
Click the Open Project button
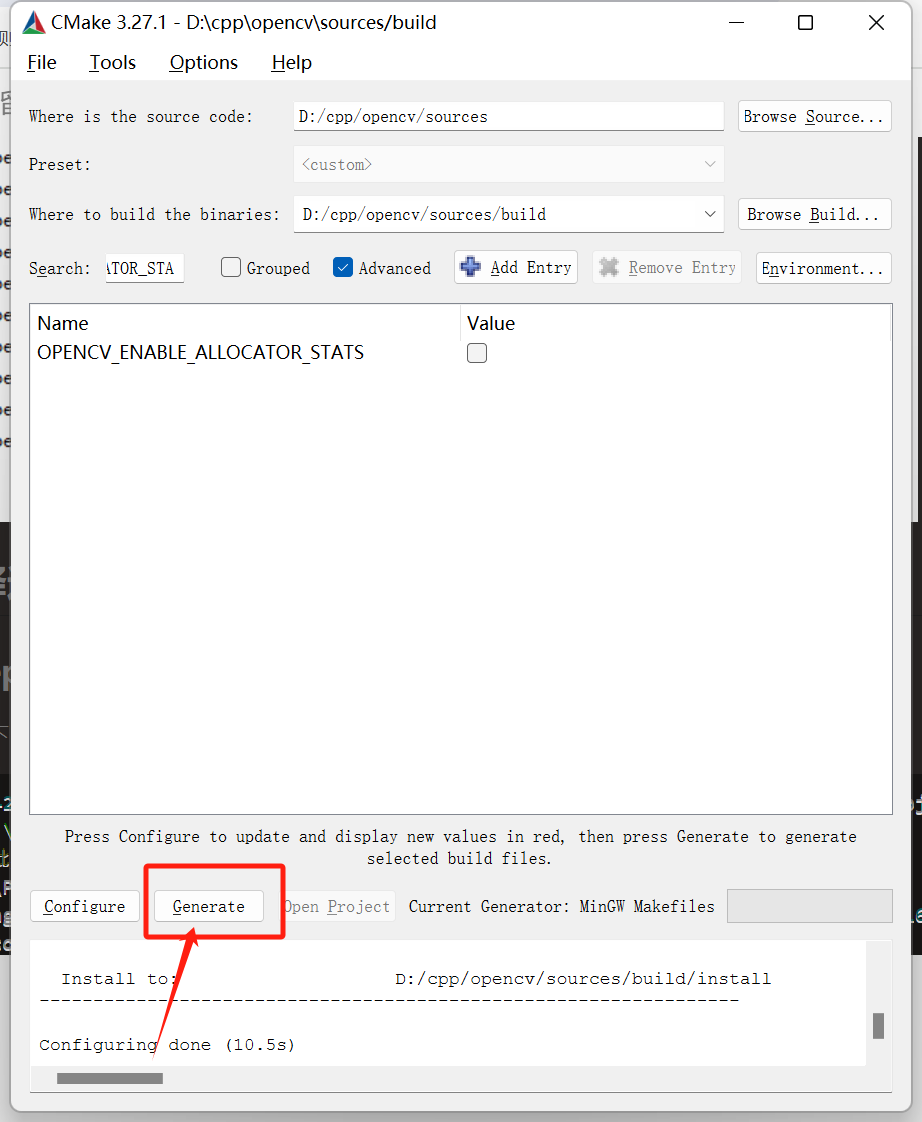337,907
